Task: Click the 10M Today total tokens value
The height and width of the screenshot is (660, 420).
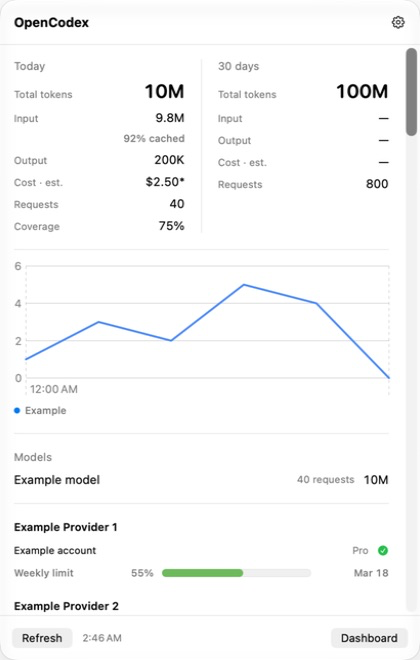Action: coord(165,91)
